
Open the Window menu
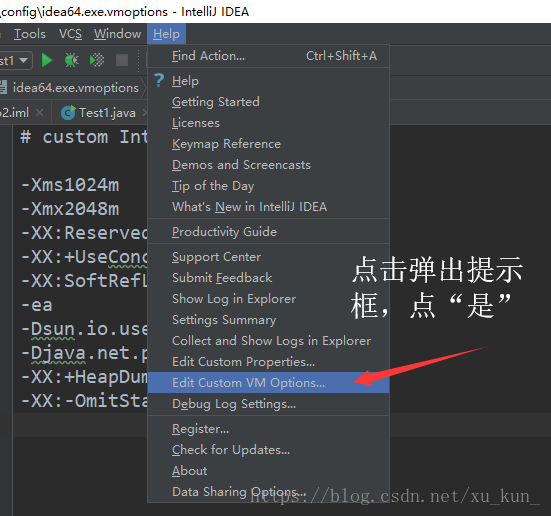(x=117, y=34)
